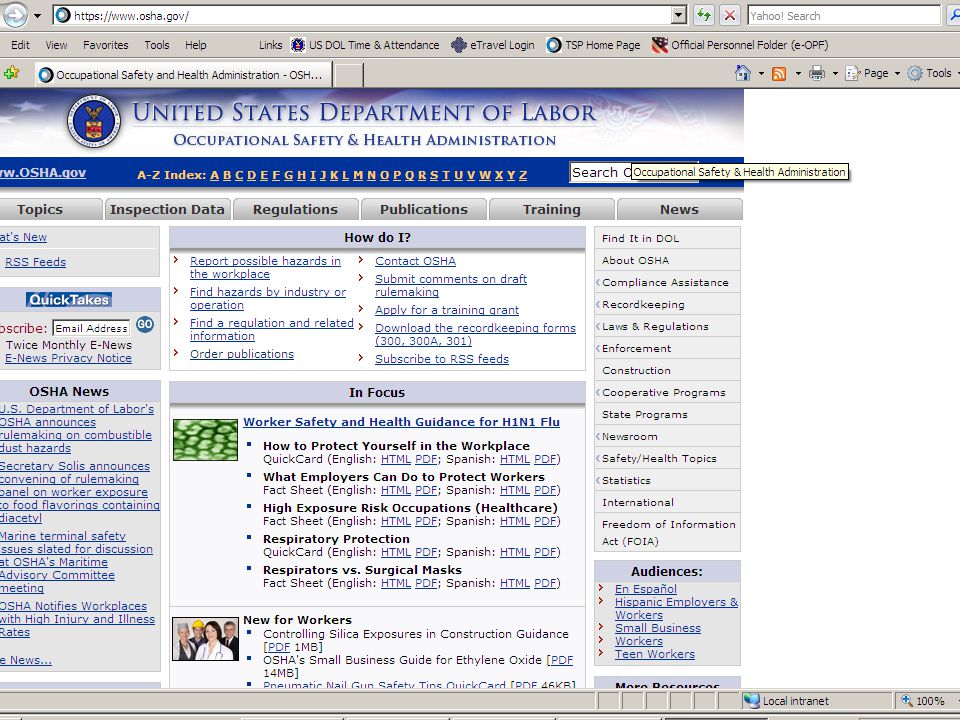Click the Add to Favorites star icon
The height and width of the screenshot is (720, 960).
click(x=11, y=73)
